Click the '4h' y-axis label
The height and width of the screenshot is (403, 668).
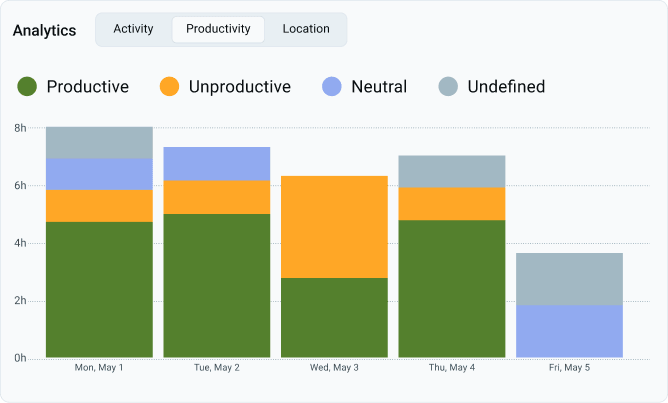[20, 243]
